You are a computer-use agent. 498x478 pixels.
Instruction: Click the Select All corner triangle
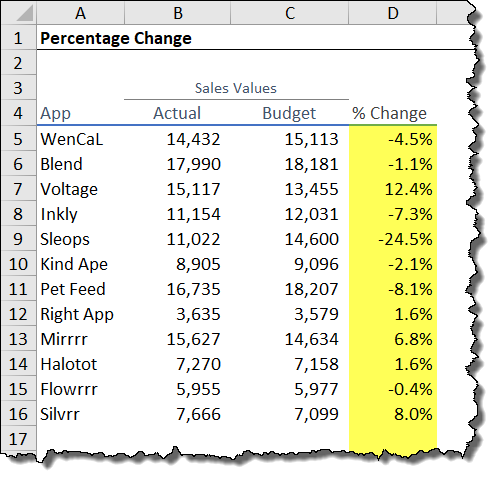[x=19, y=13]
